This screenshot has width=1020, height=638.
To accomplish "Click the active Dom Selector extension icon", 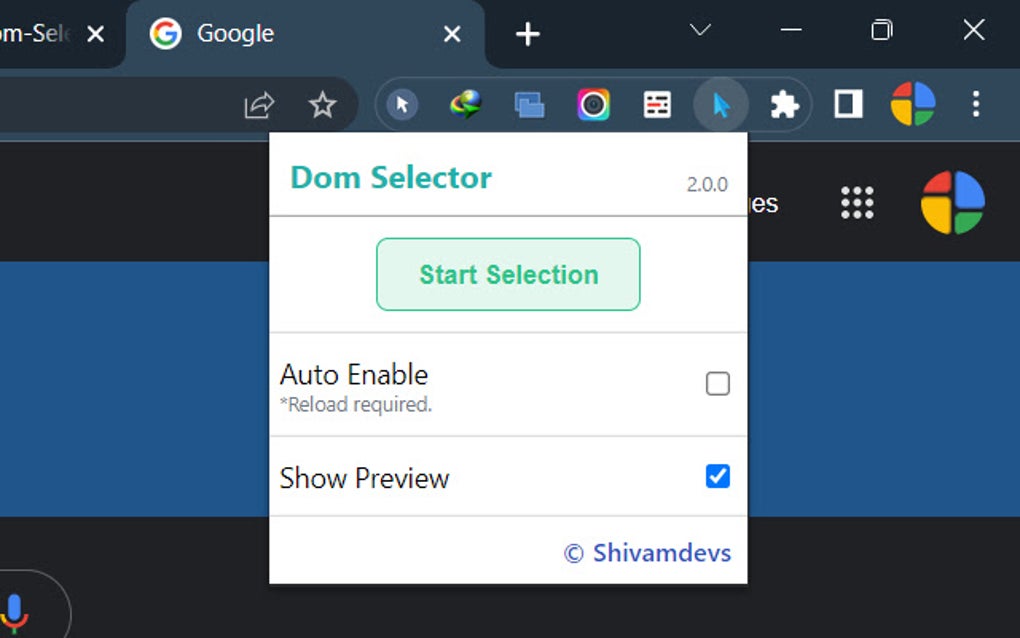I will pos(721,104).
